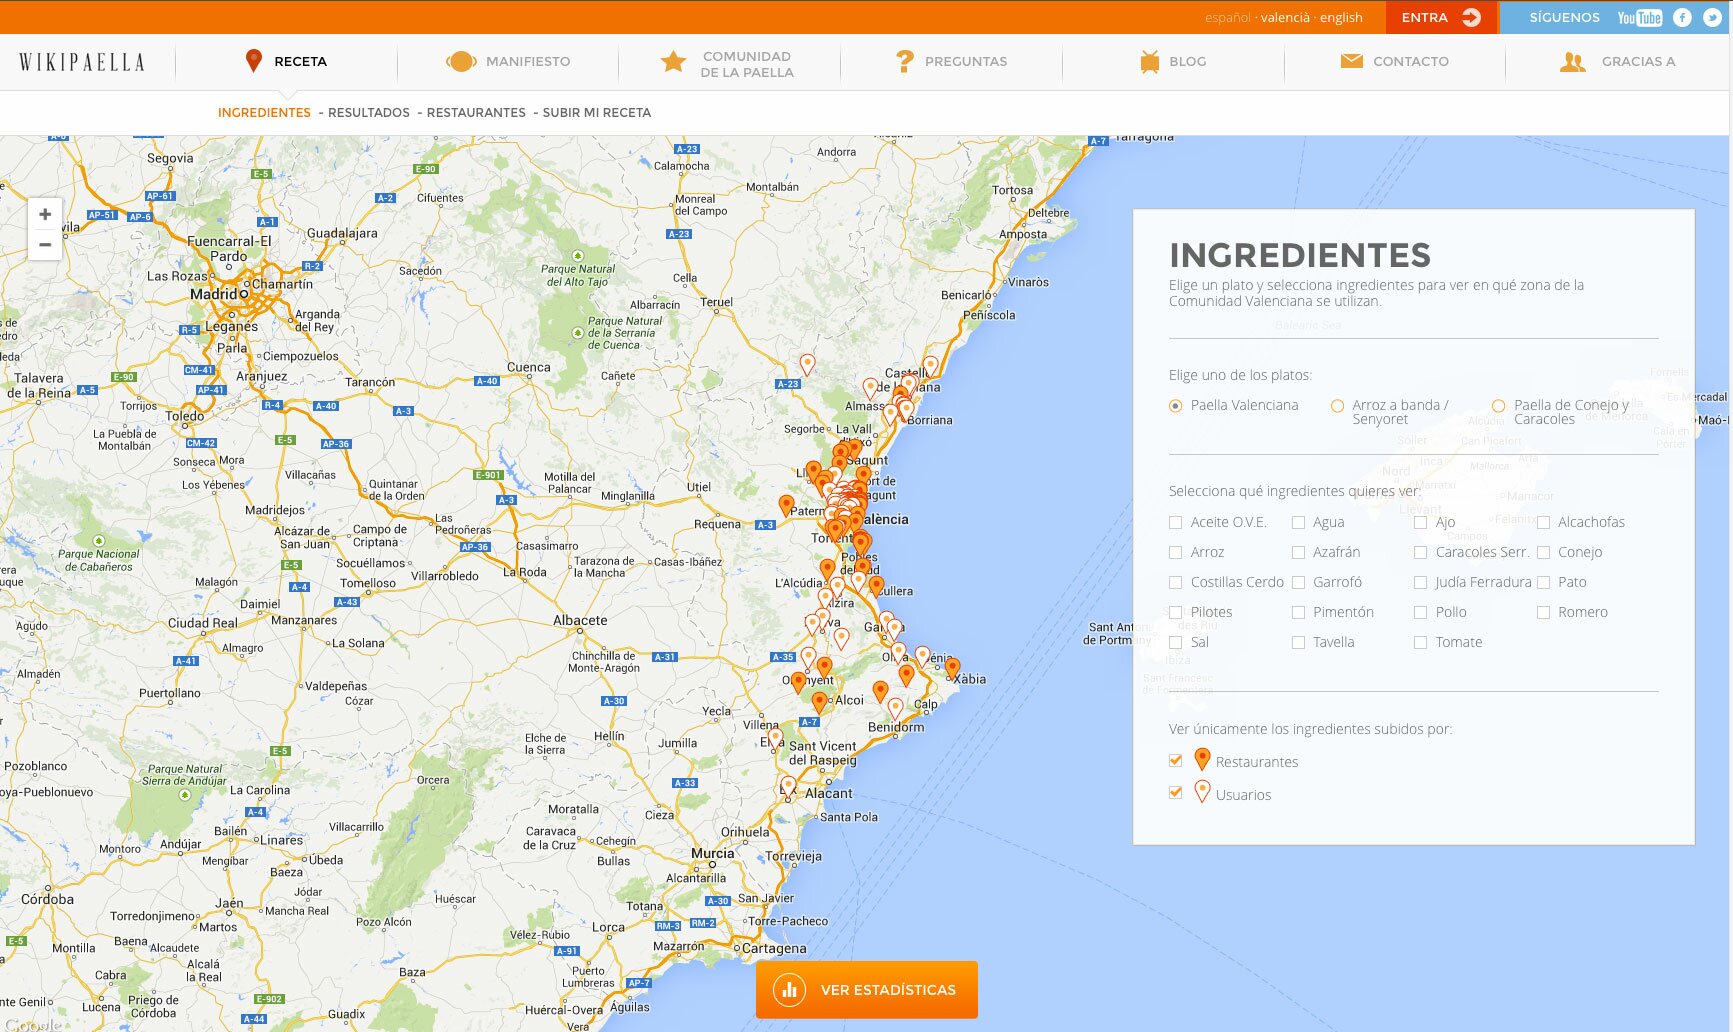Open the Facebook social icon
The height and width of the screenshot is (1032, 1733).
click(x=1682, y=18)
